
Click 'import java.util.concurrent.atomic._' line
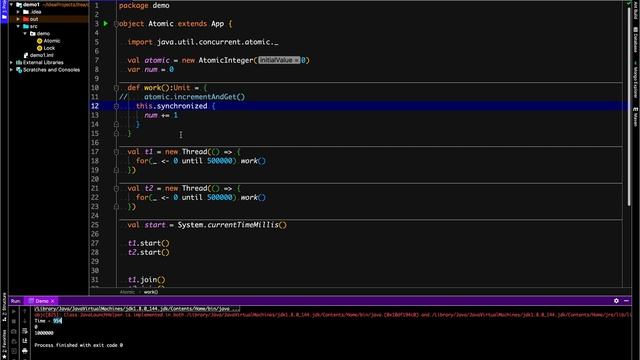point(203,42)
